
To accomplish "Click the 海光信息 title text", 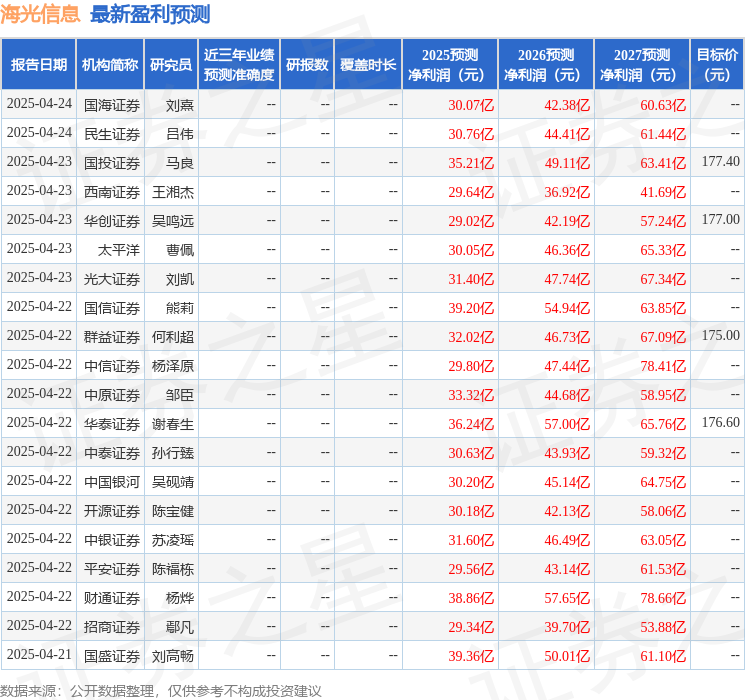I will (40, 14).
